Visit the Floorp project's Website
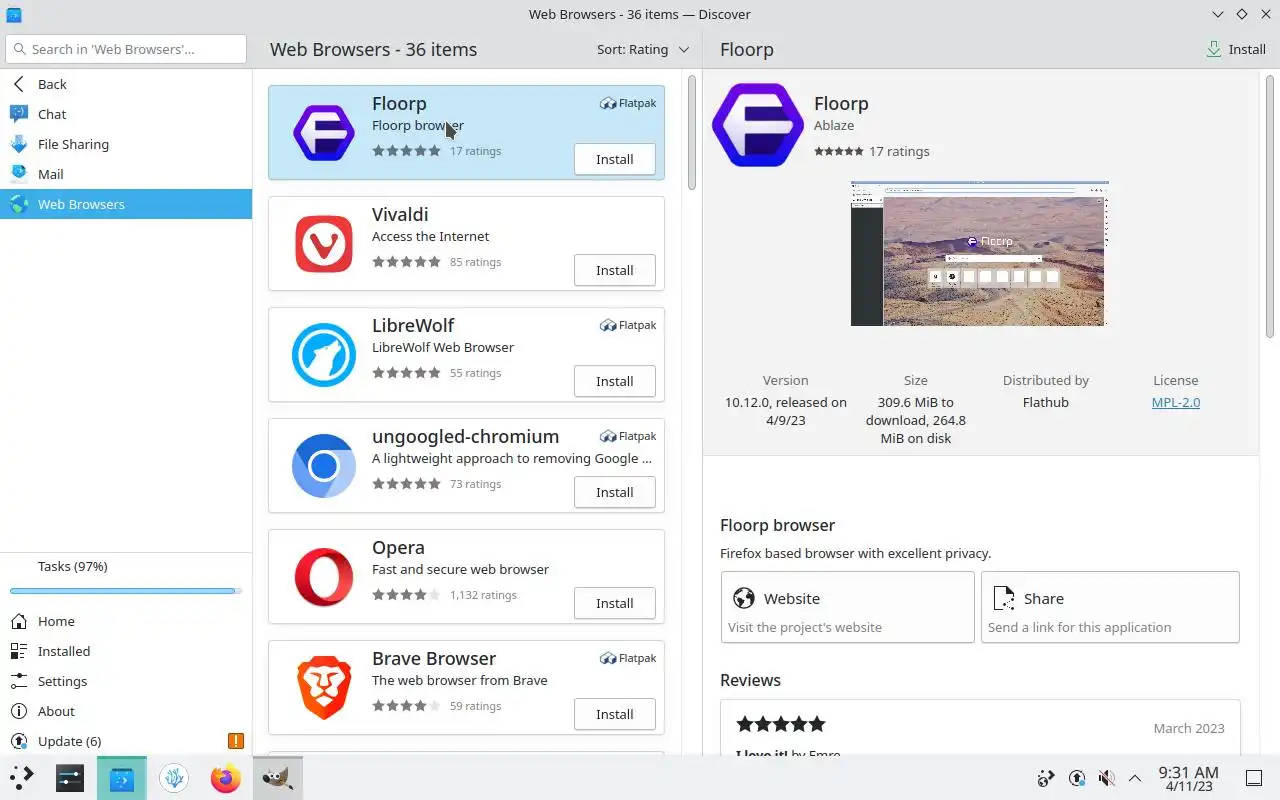The image size is (1280, 800). [847, 607]
